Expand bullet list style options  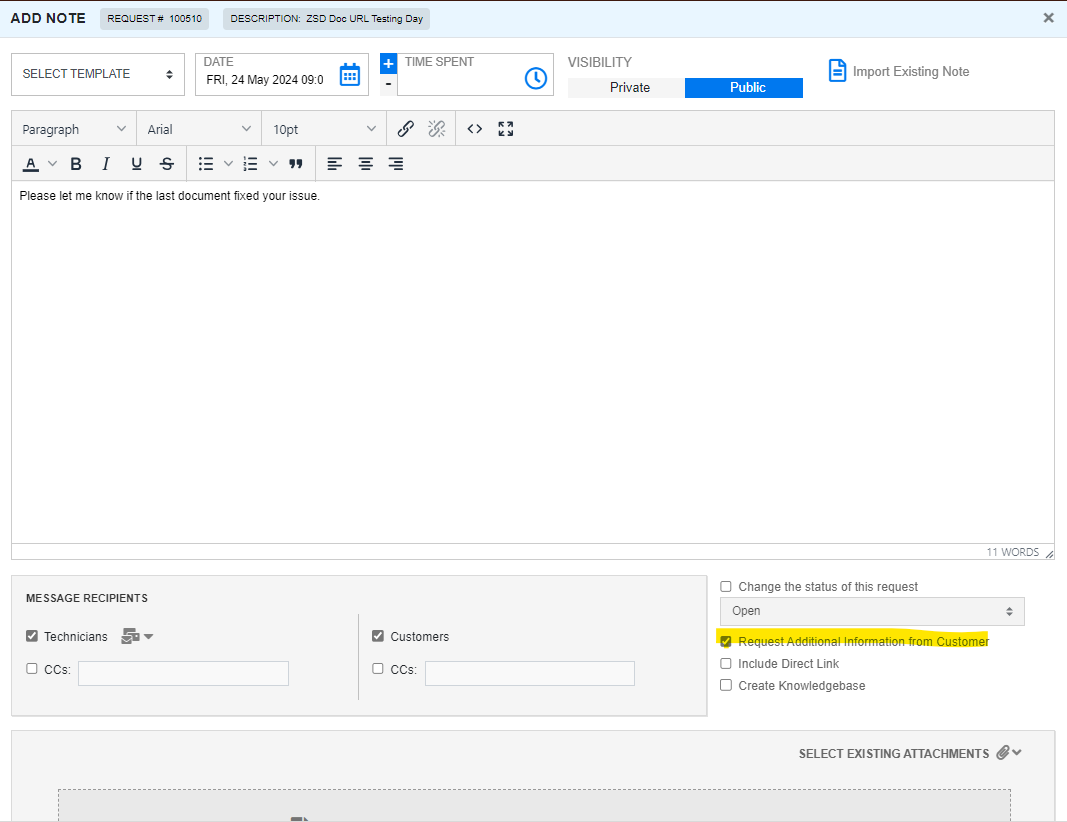229,164
